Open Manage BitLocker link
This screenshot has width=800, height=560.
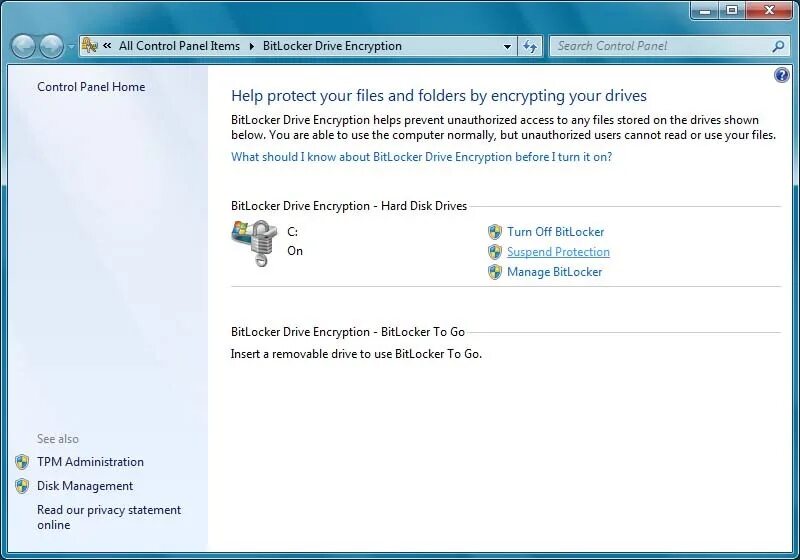tap(554, 272)
